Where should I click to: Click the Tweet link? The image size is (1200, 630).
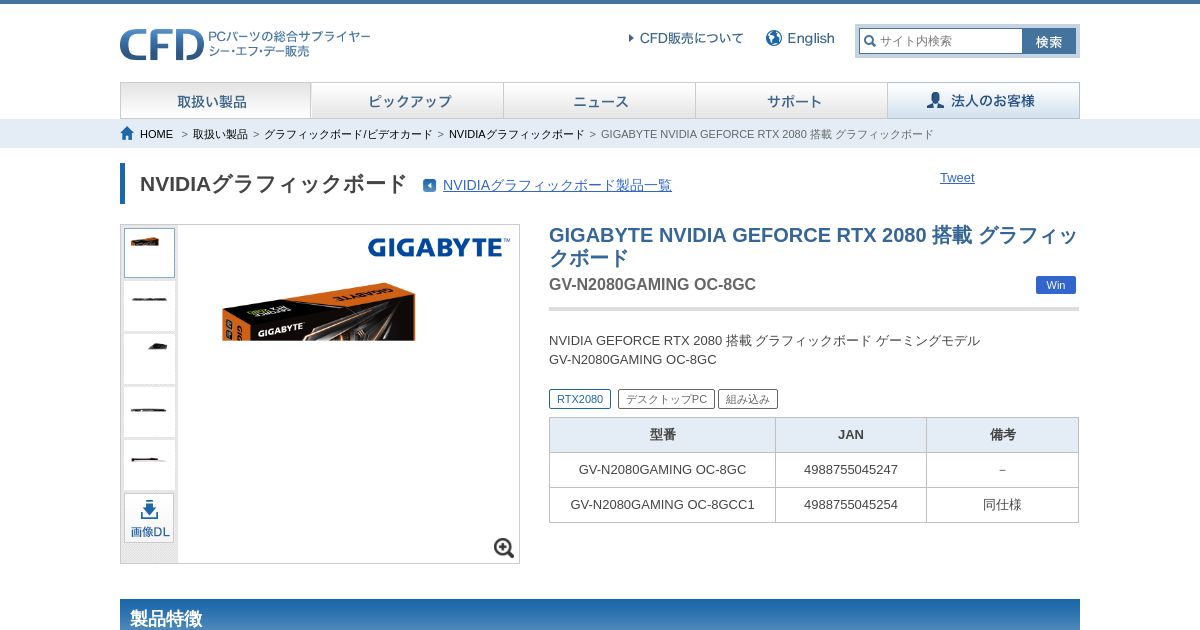pyautogui.click(x=957, y=177)
